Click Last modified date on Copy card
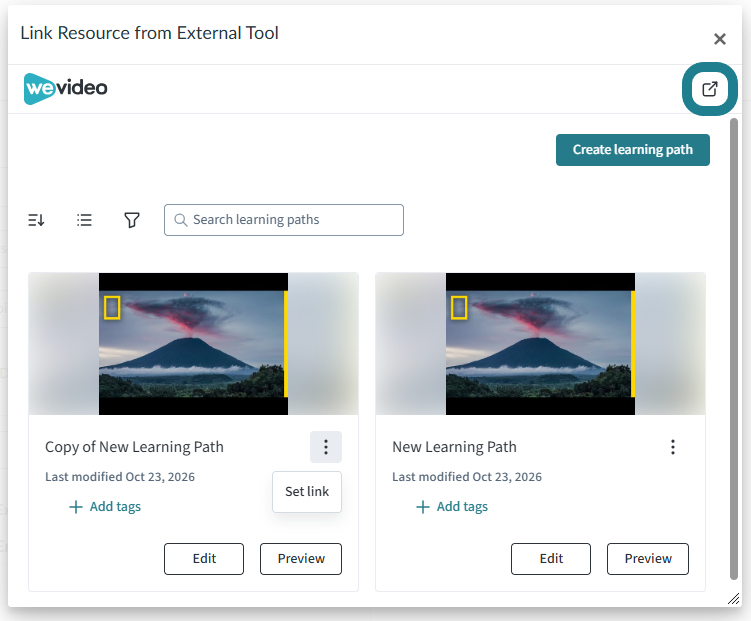 [x=120, y=477]
